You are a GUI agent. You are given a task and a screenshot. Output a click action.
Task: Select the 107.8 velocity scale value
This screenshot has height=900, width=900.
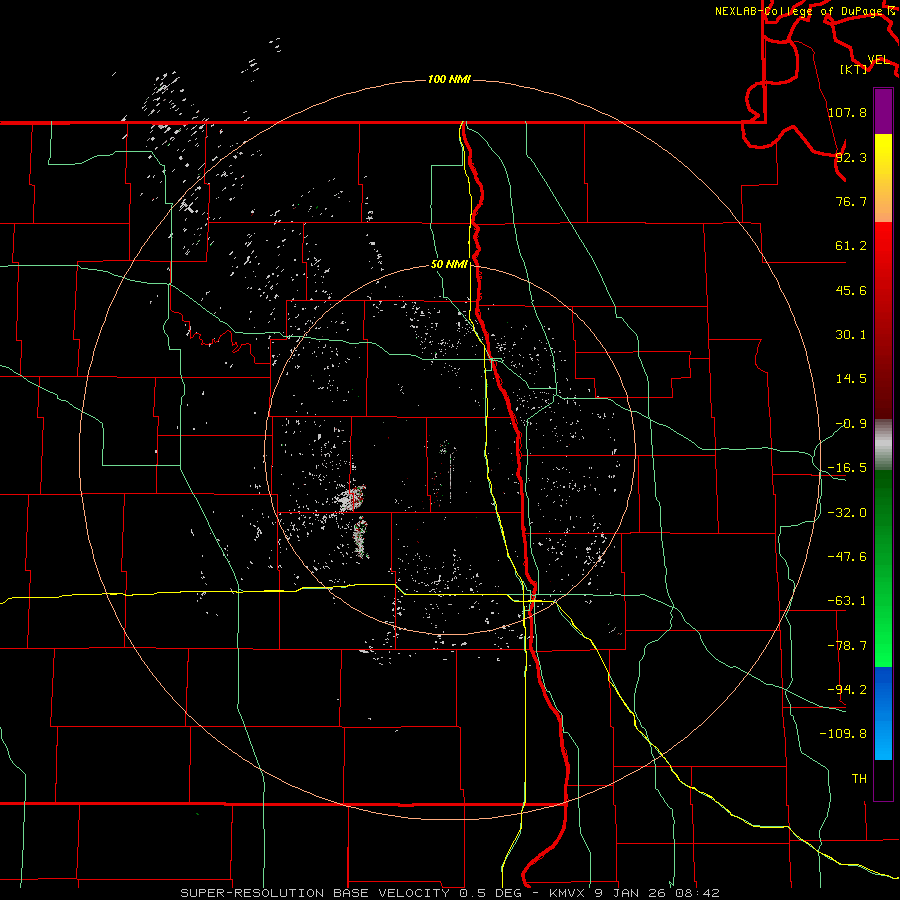(847, 112)
